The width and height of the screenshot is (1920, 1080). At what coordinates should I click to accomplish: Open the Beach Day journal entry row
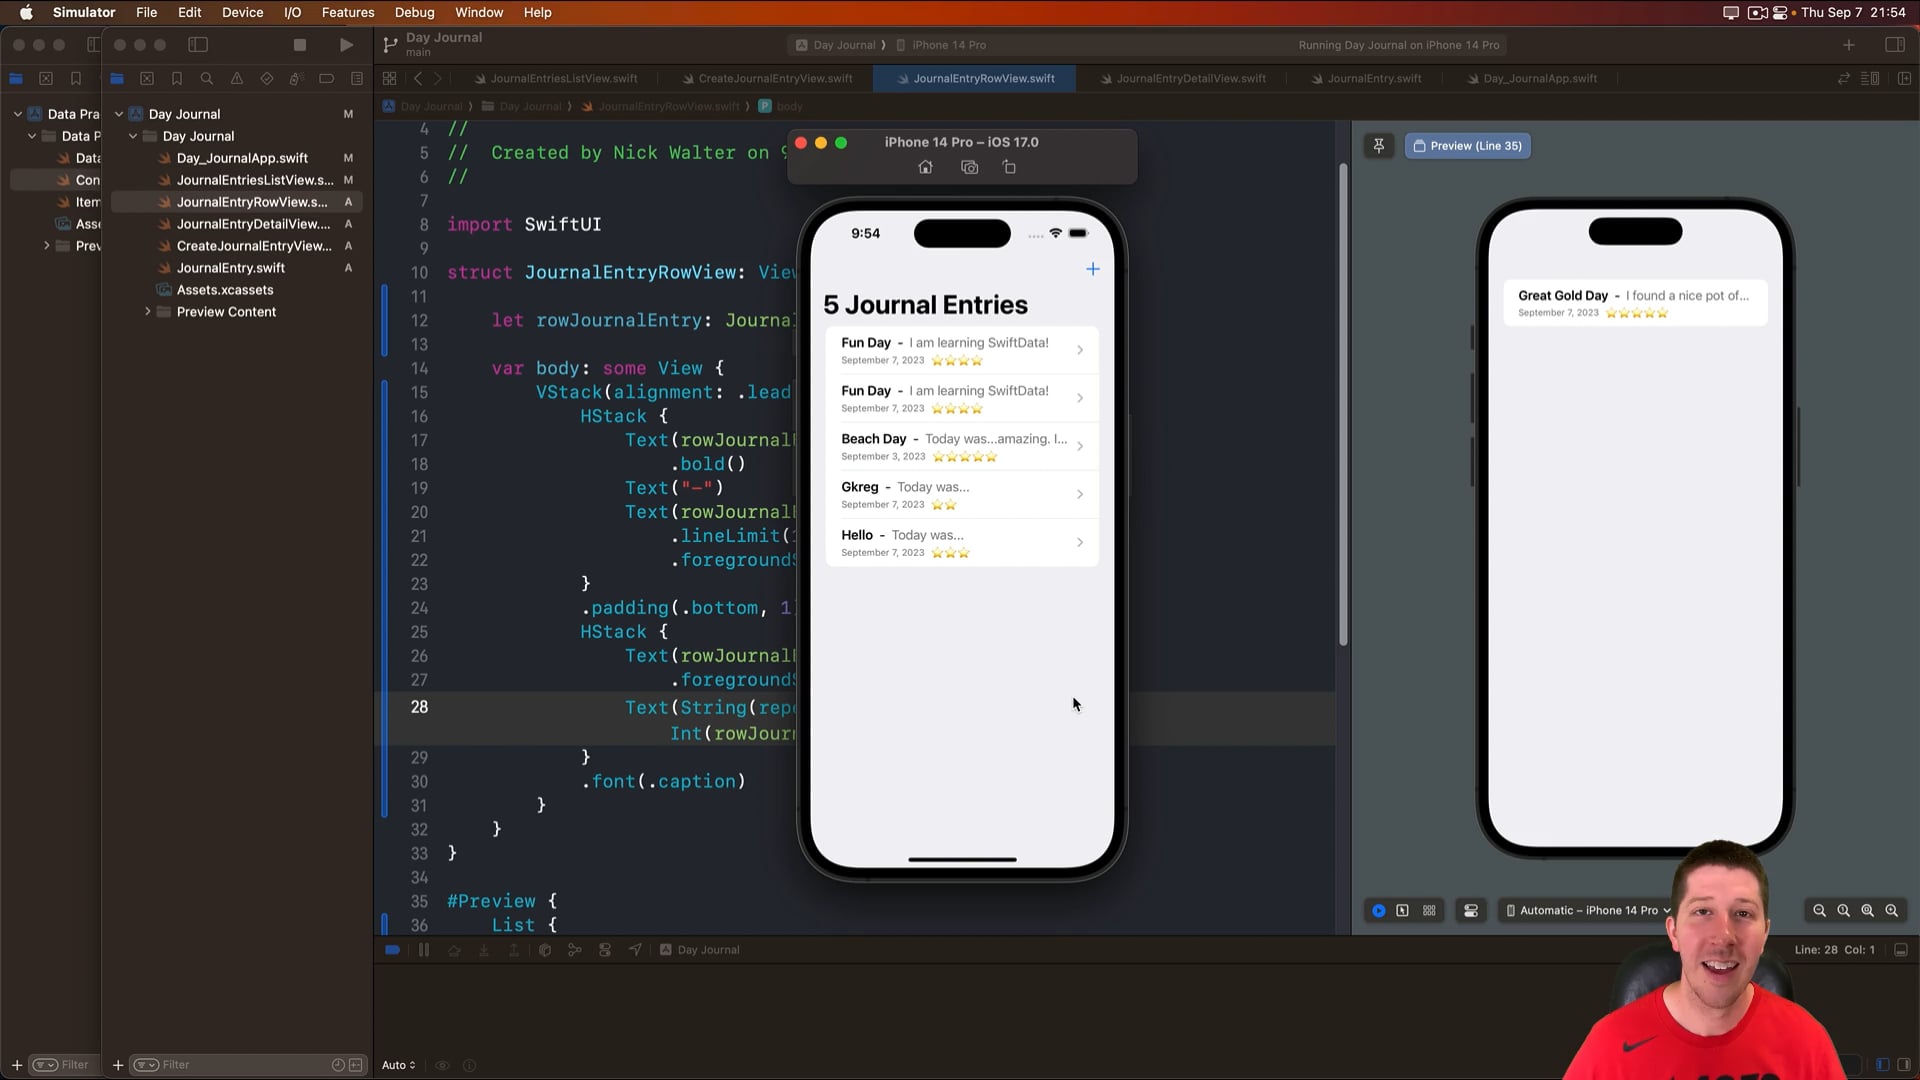click(x=962, y=447)
